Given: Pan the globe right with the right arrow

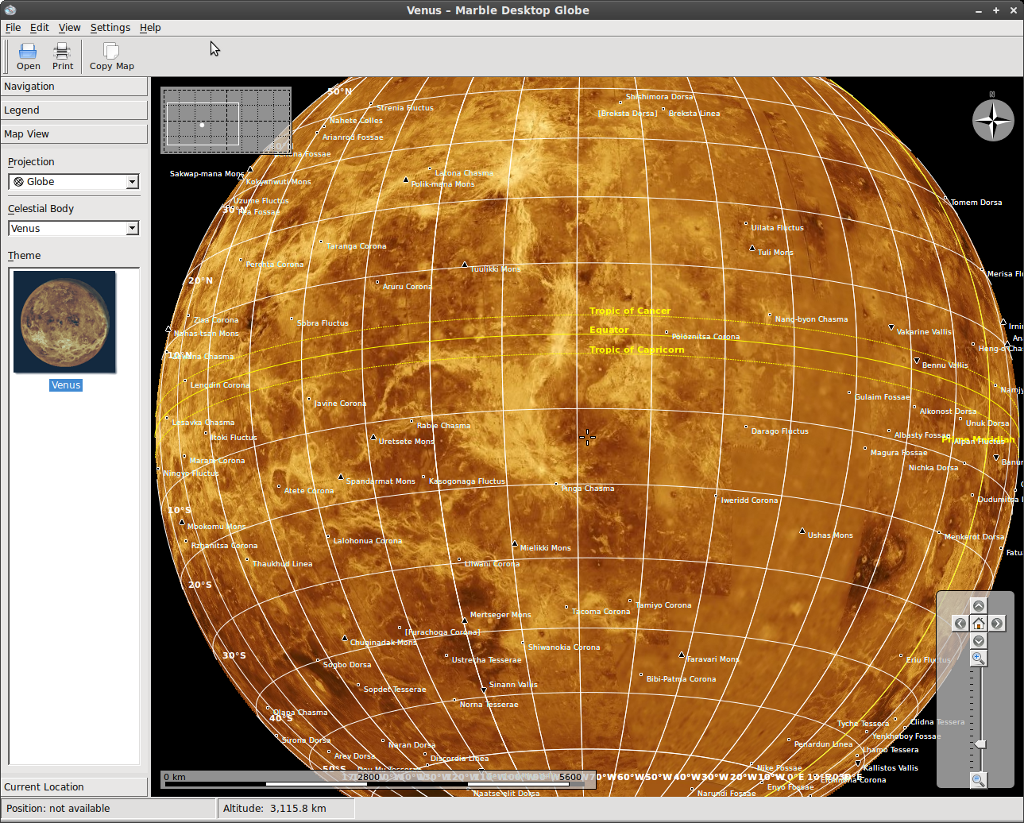Looking at the screenshot, I should point(997,624).
